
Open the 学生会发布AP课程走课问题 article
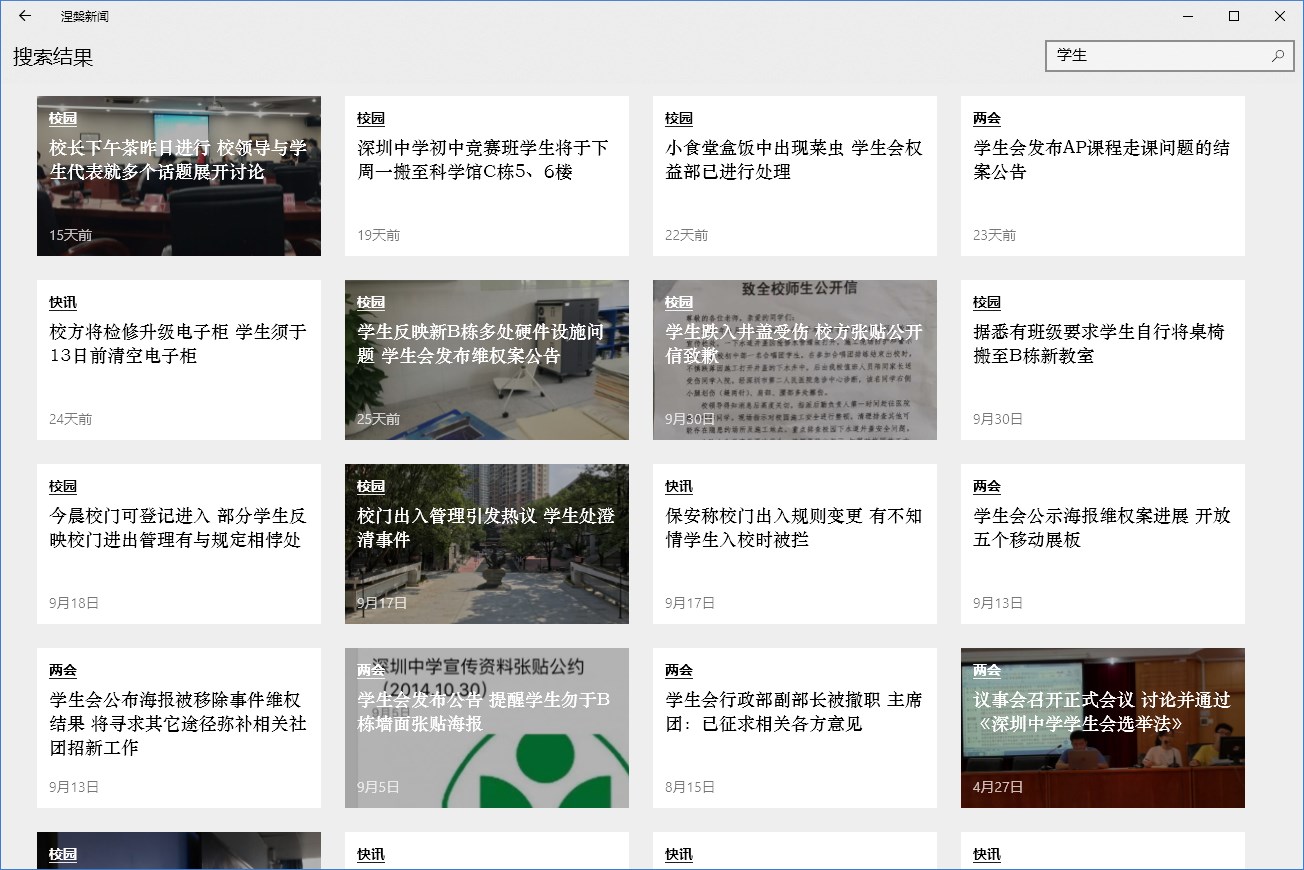click(1103, 176)
